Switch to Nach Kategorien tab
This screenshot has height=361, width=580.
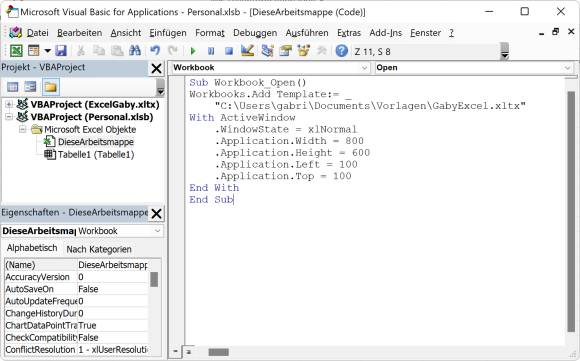99,249
